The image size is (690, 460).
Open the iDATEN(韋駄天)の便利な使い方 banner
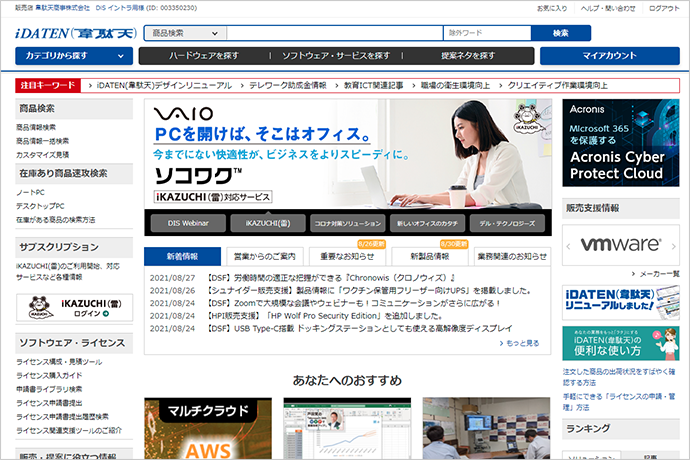(x=621, y=343)
